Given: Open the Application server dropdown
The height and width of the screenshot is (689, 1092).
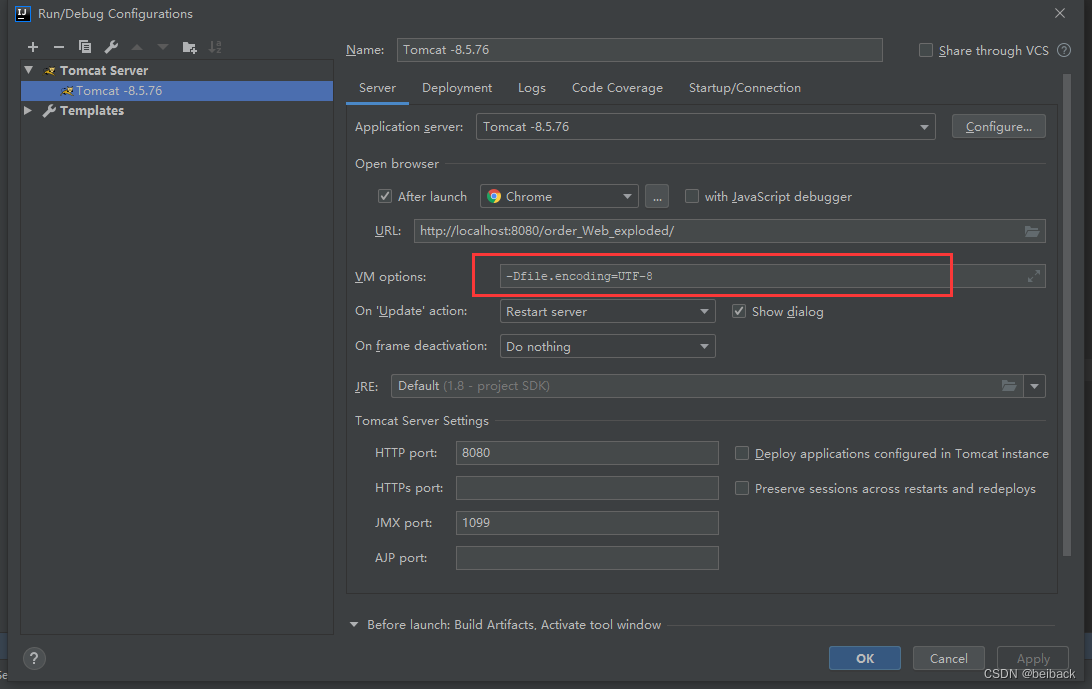Looking at the screenshot, I should tap(705, 127).
